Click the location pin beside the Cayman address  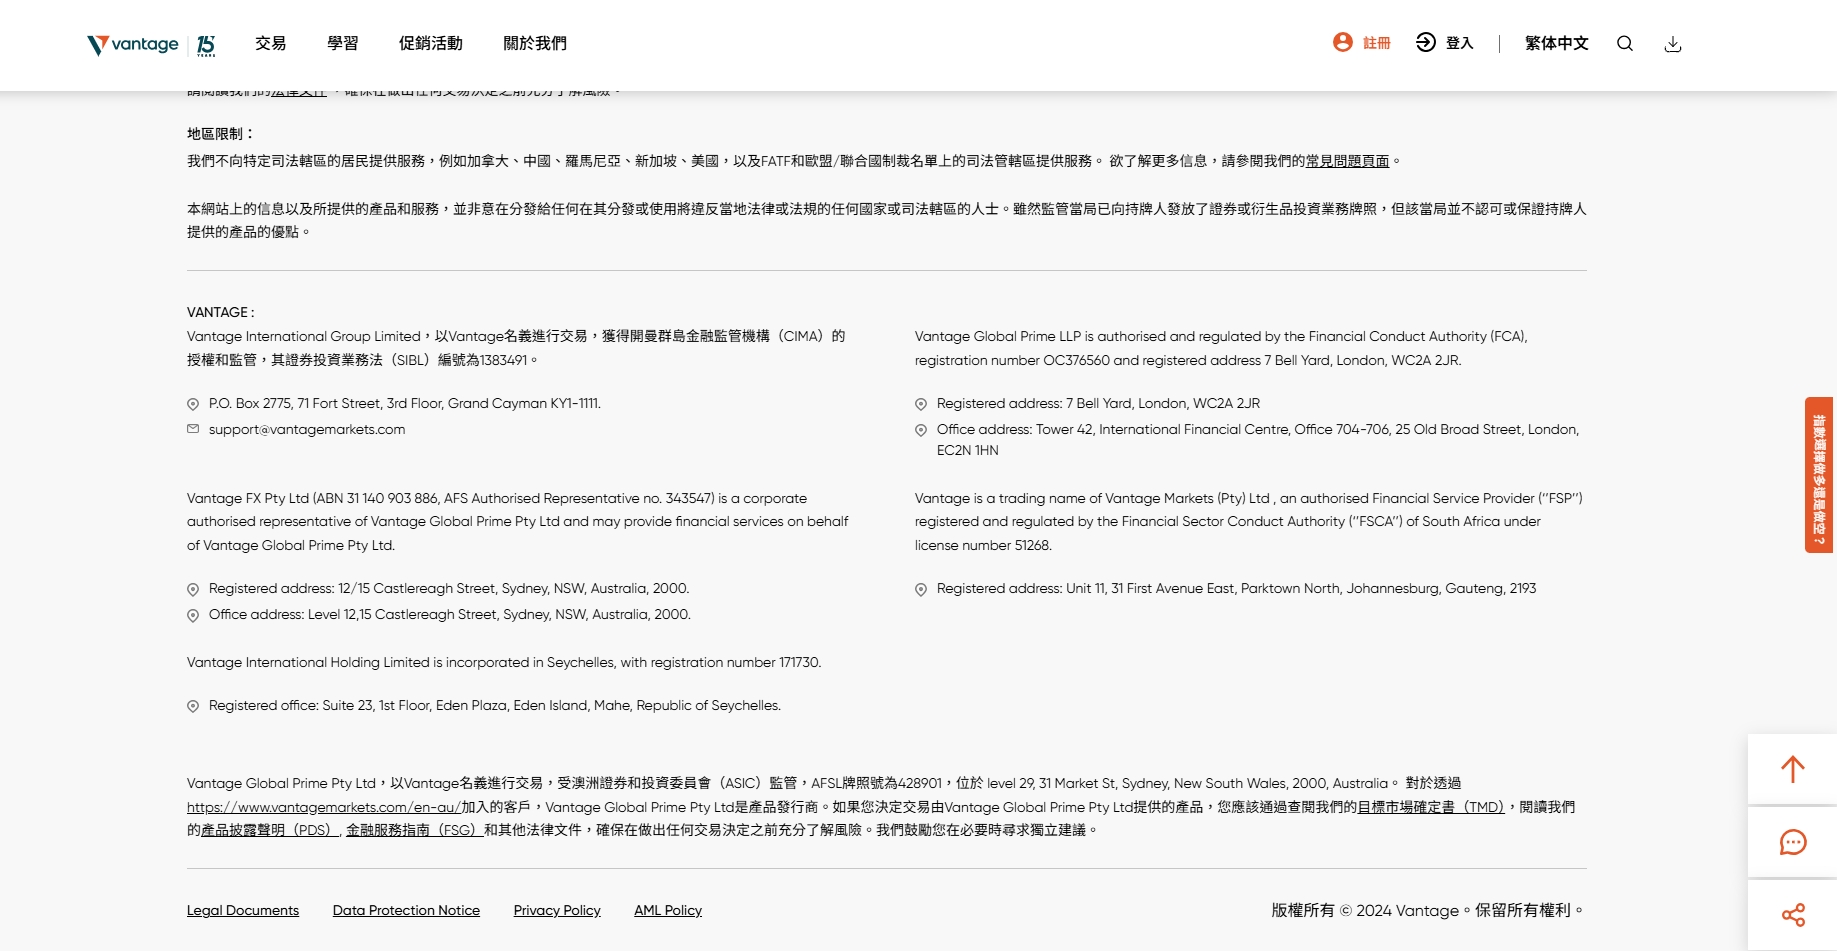[193, 404]
